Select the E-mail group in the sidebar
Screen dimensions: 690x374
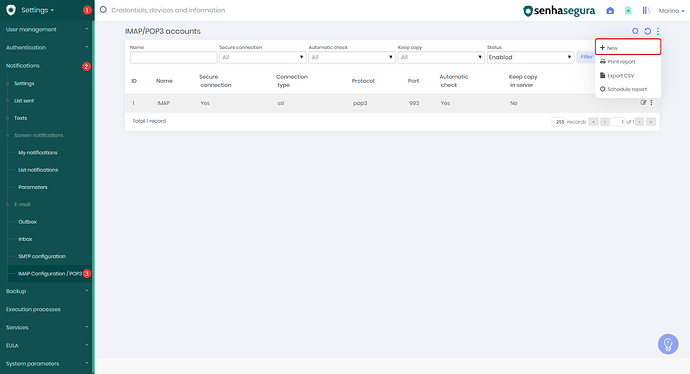[22, 205]
